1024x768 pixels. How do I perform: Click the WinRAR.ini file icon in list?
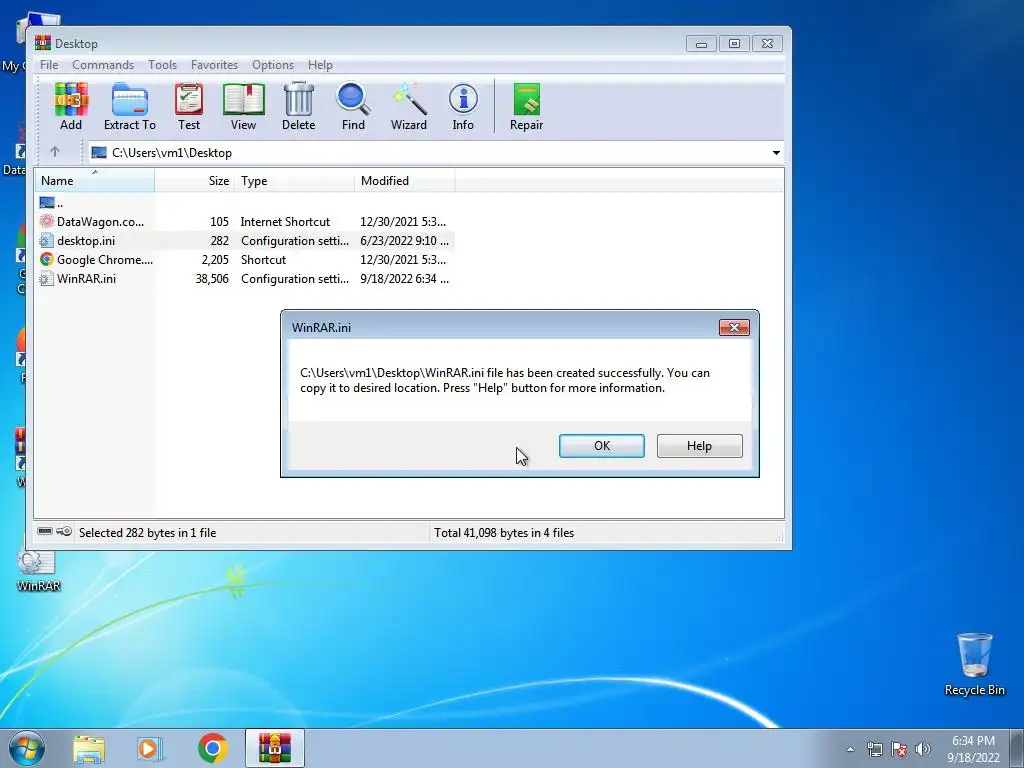pyautogui.click(x=46, y=278)
